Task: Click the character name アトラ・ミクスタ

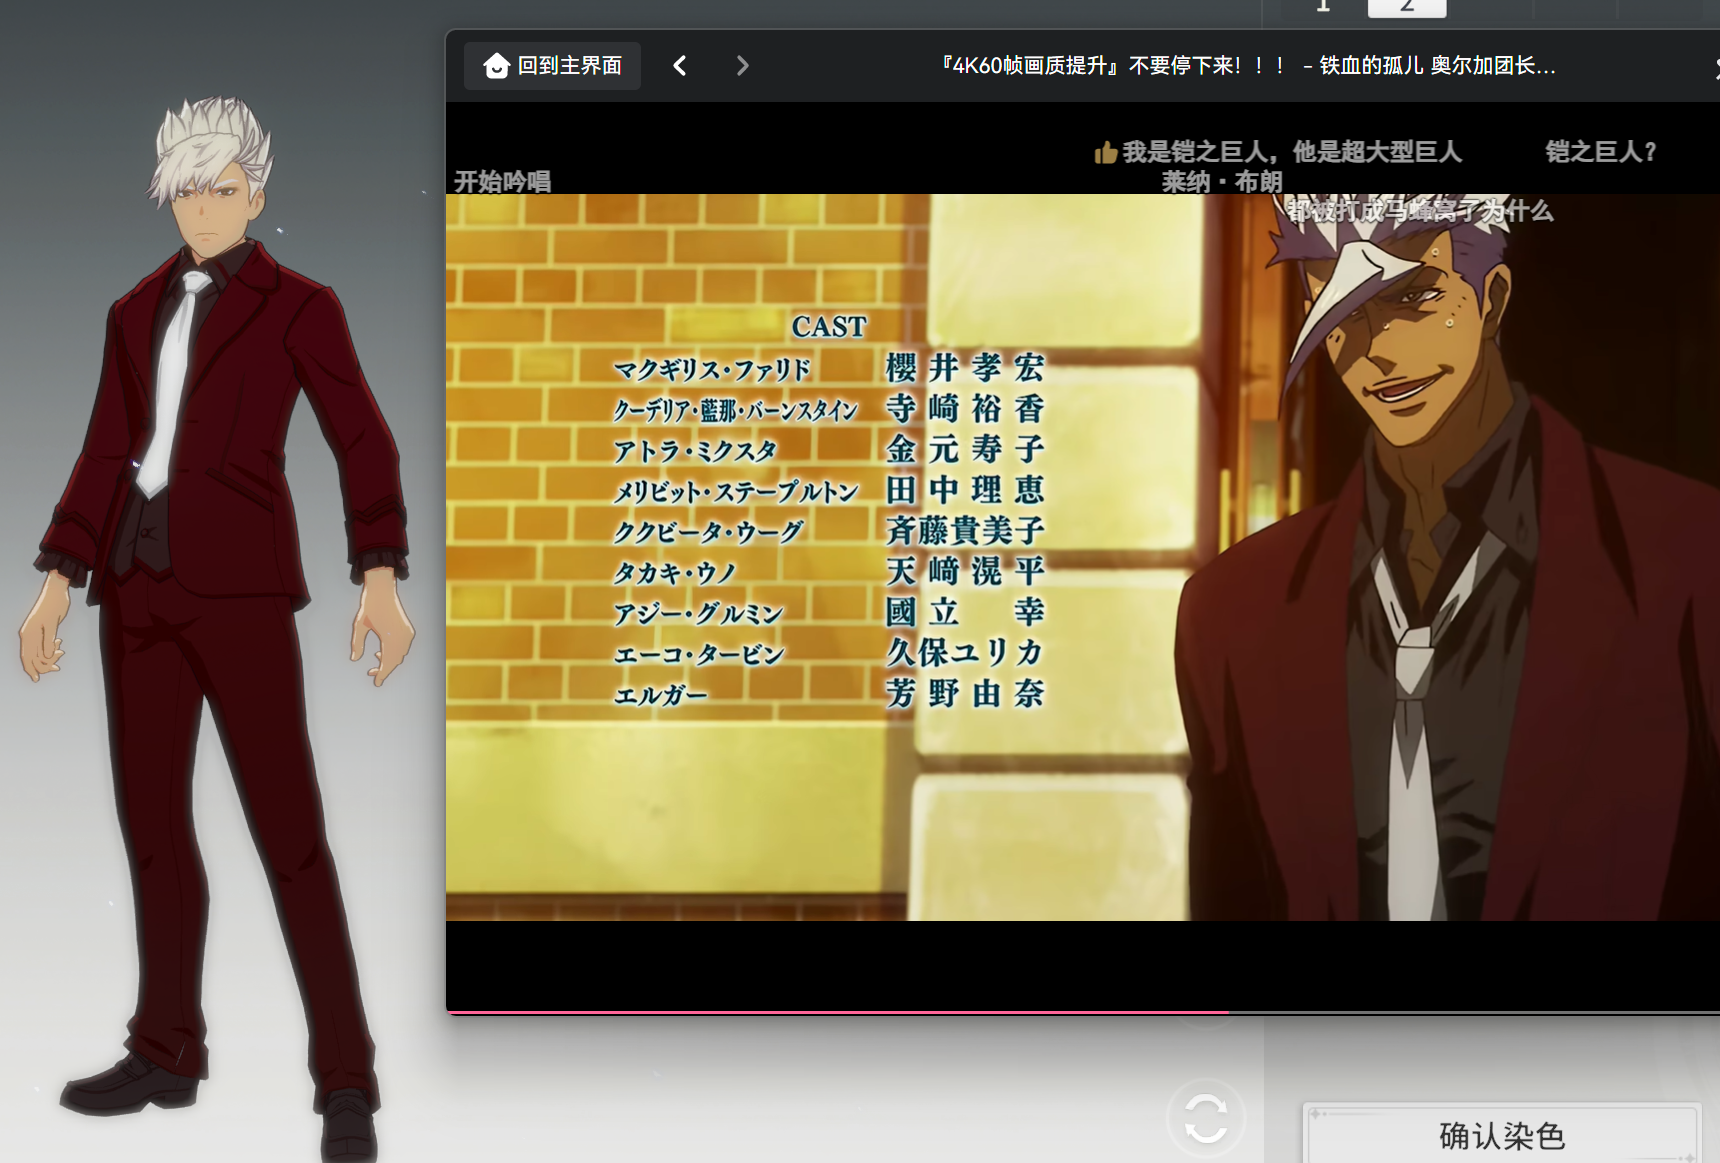Action: (695, 451)
